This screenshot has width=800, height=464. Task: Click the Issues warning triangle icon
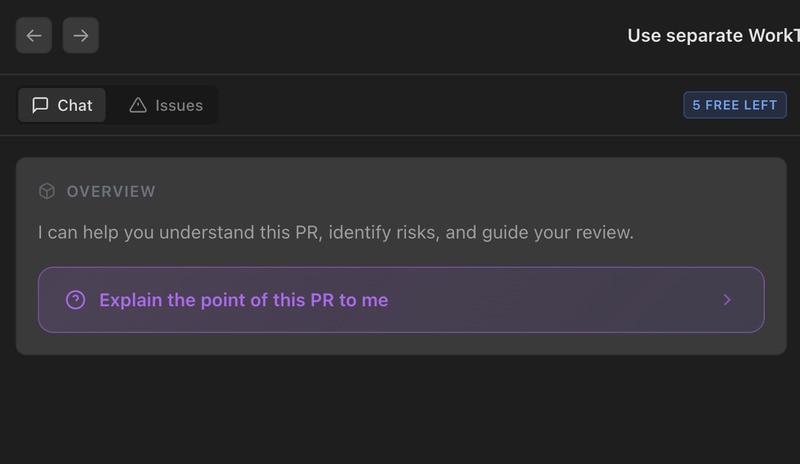tap(138, 105)
